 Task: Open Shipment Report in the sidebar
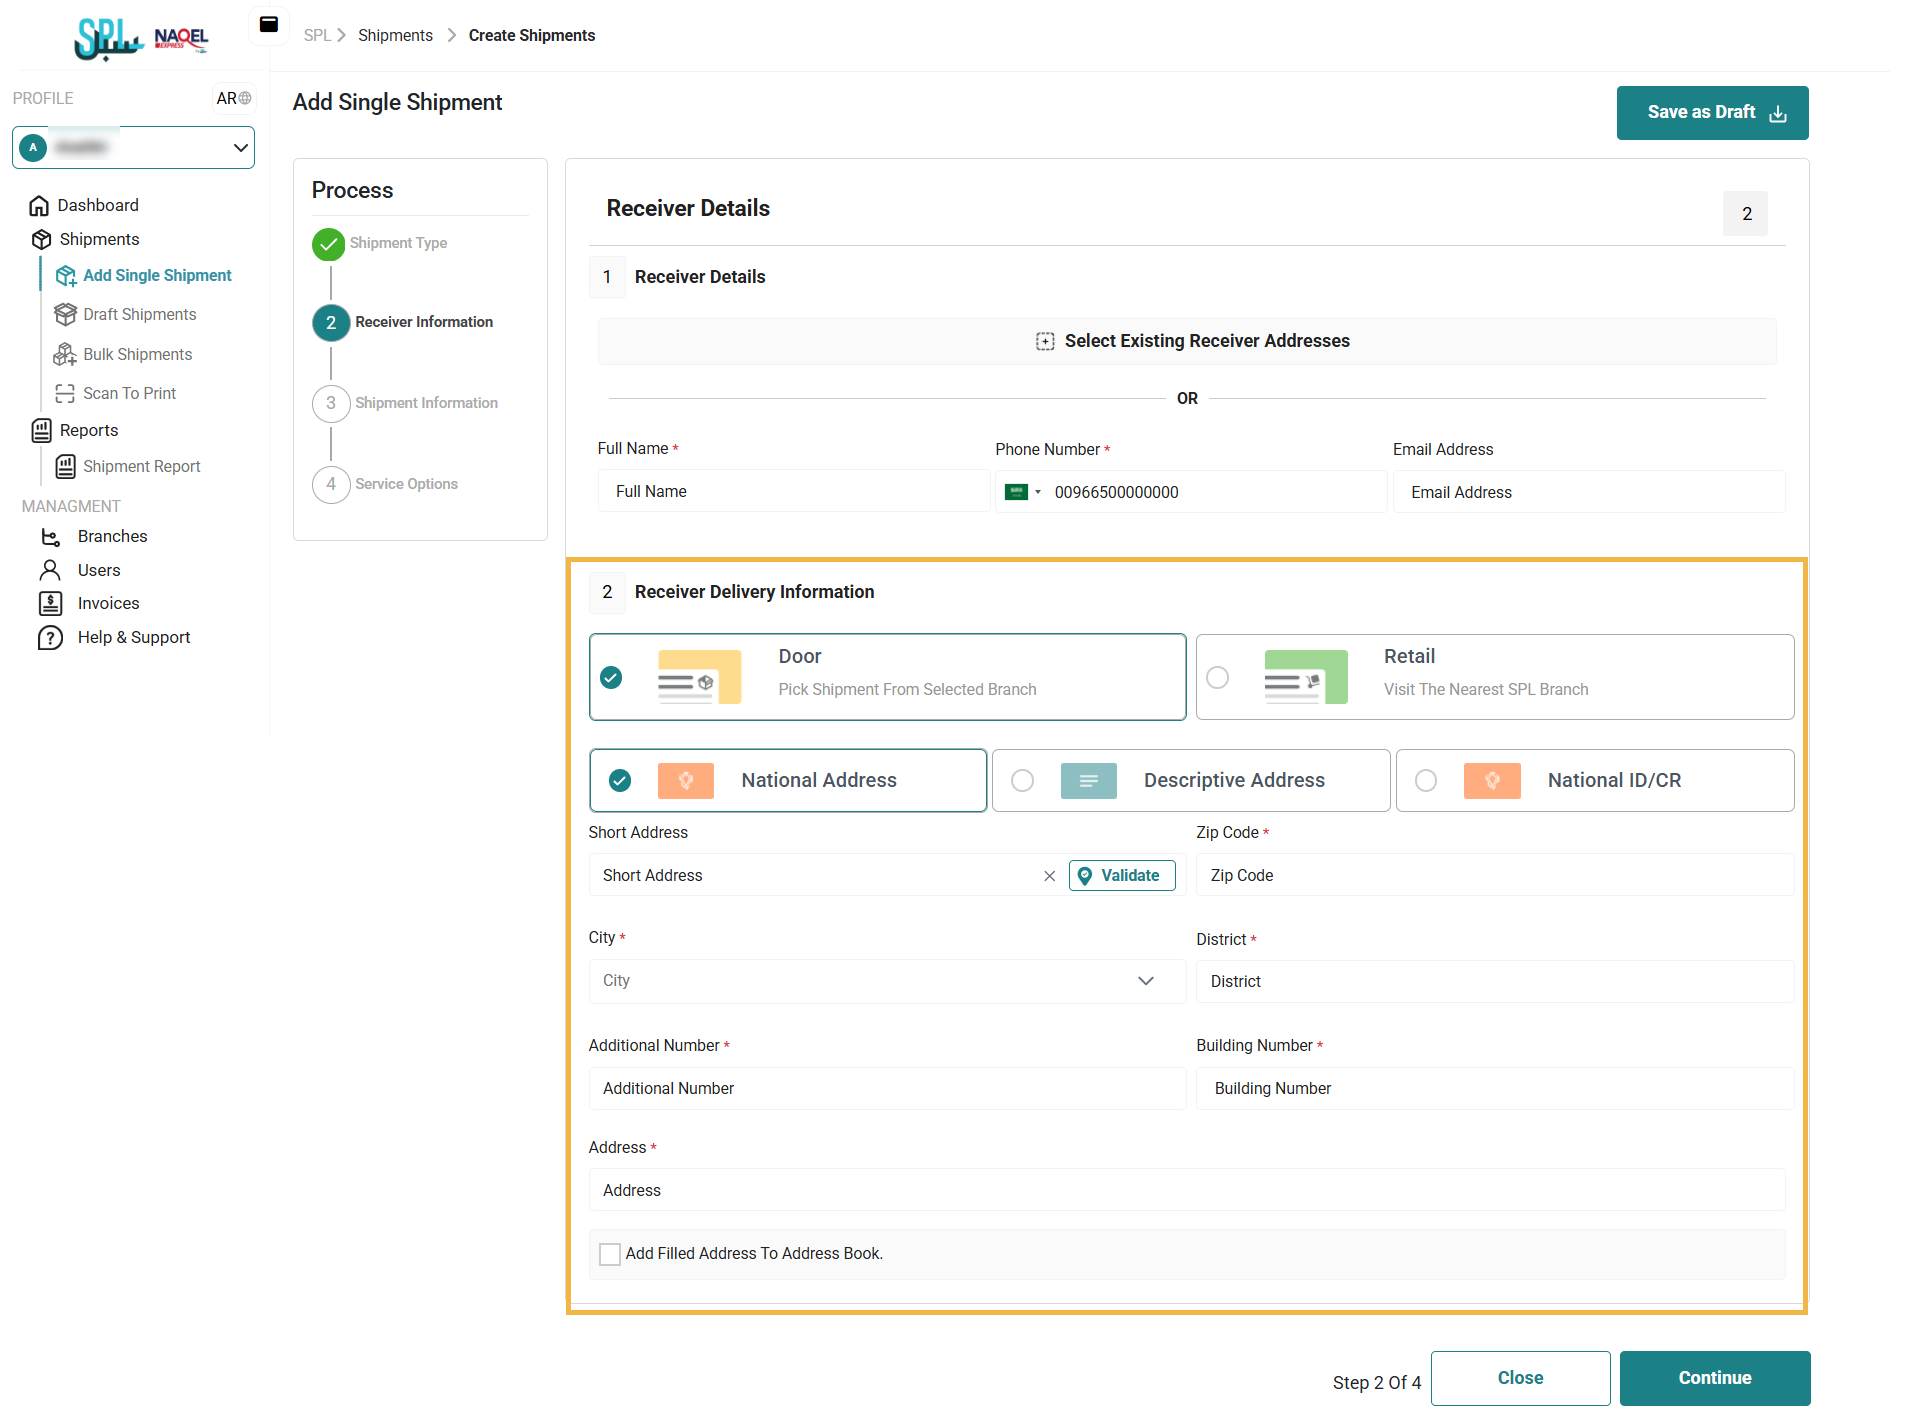coord(141,466)
